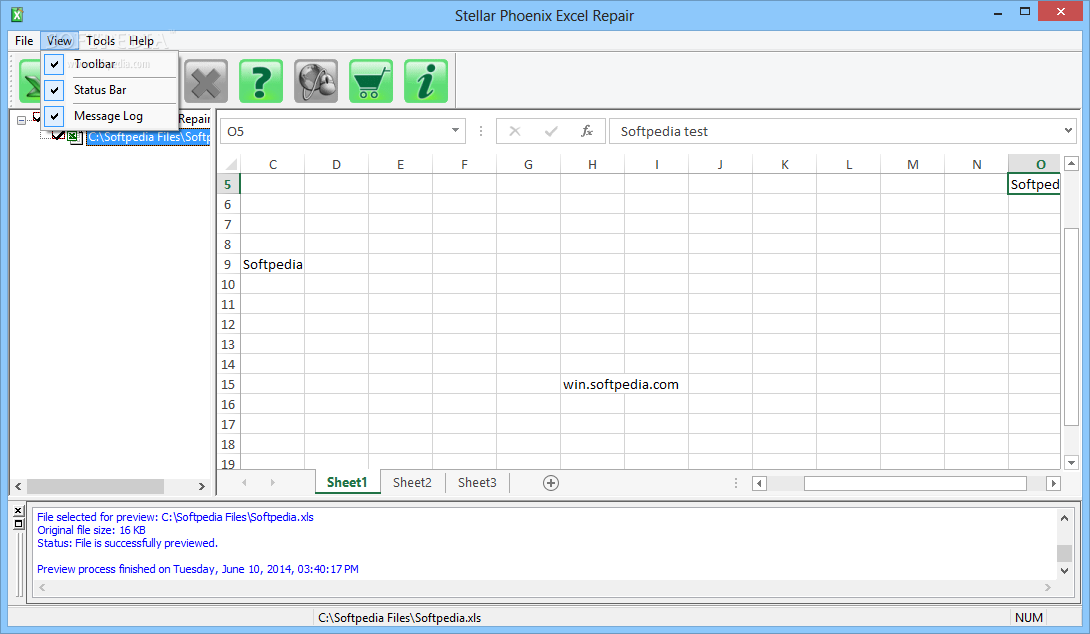This screenshot has width=1090, height=634.
Task: Click the 'Status: File is successfully previewed' log line
Action: pyautogui.click(x=127, y=543)
